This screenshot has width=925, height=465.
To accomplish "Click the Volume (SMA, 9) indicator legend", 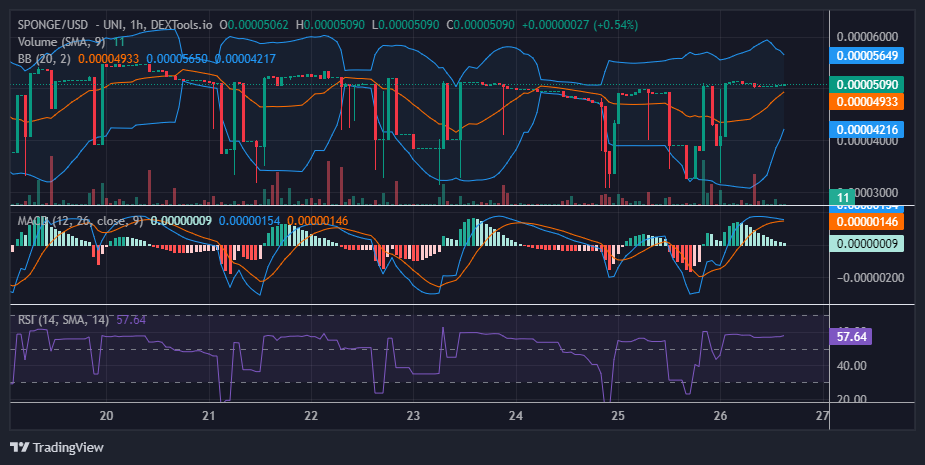I will 62,42.
